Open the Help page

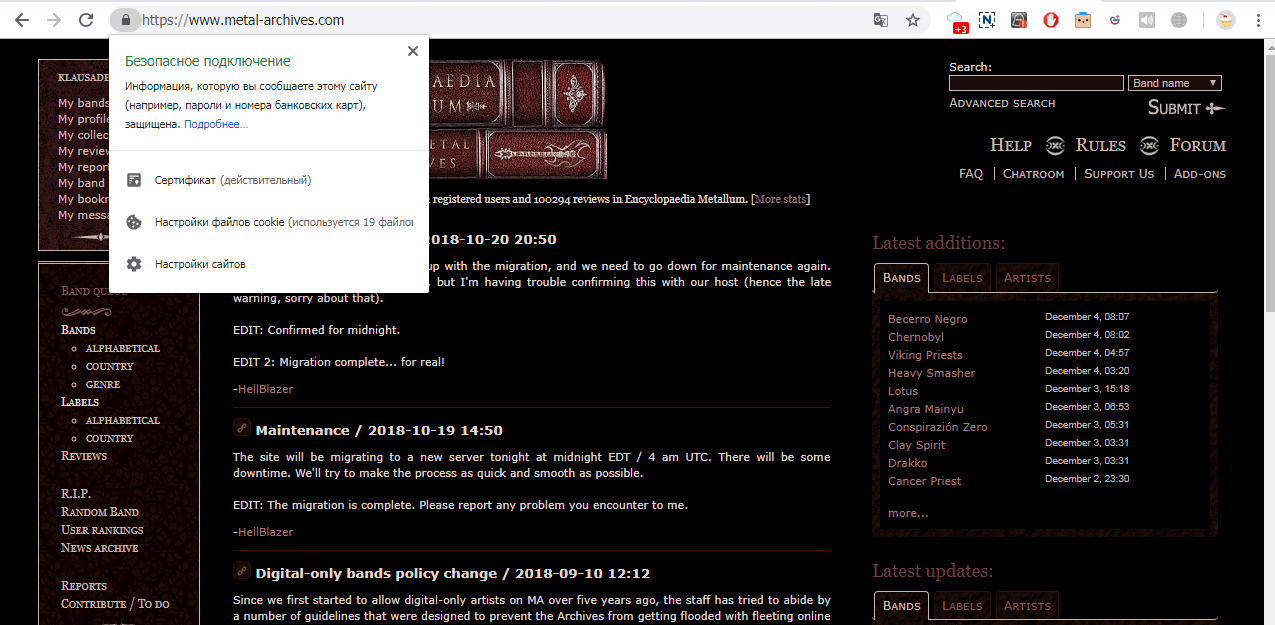[1011, 145]
